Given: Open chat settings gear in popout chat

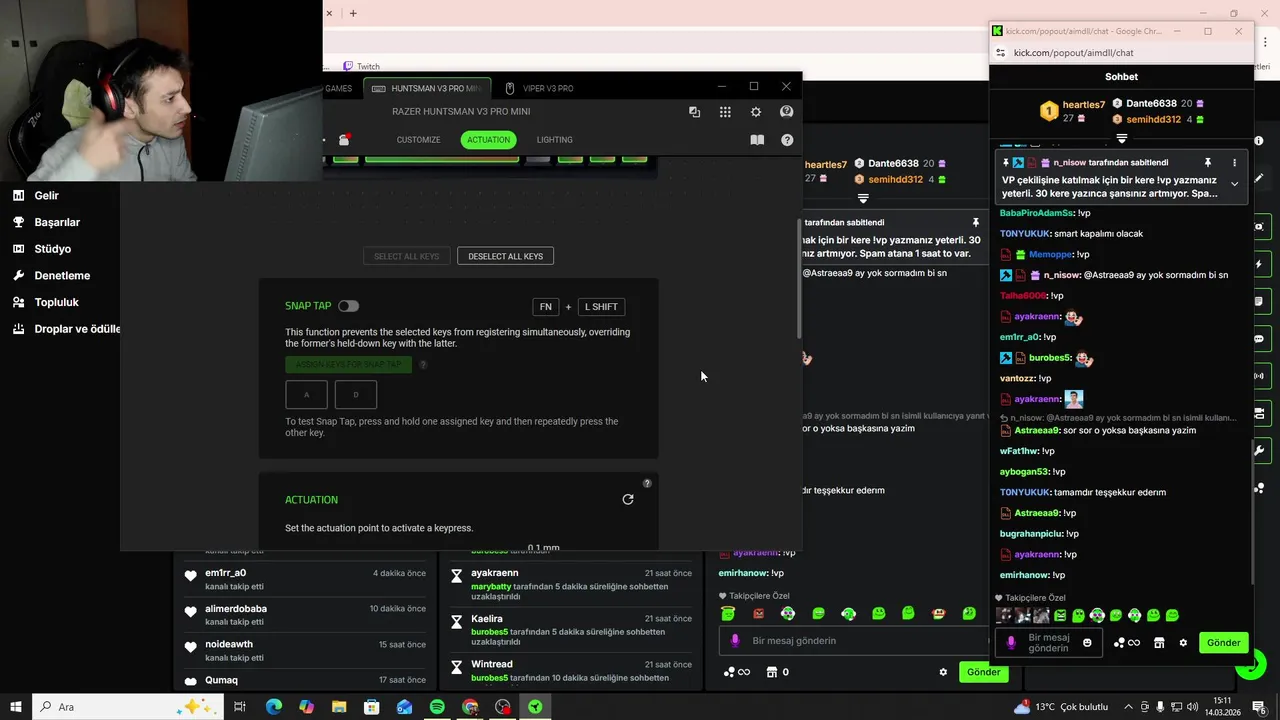Looking at the screenshot, I should click(1183, 643).
